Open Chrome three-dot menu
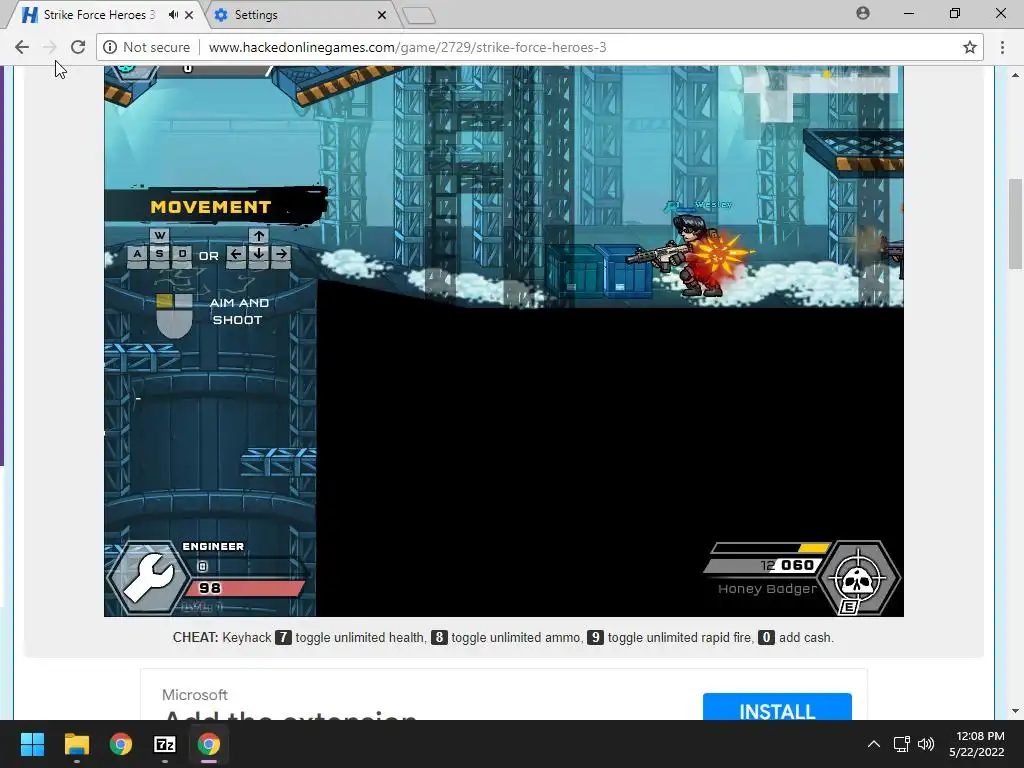This screenshot has height=768, width=1024. (x=1002, y=47)
